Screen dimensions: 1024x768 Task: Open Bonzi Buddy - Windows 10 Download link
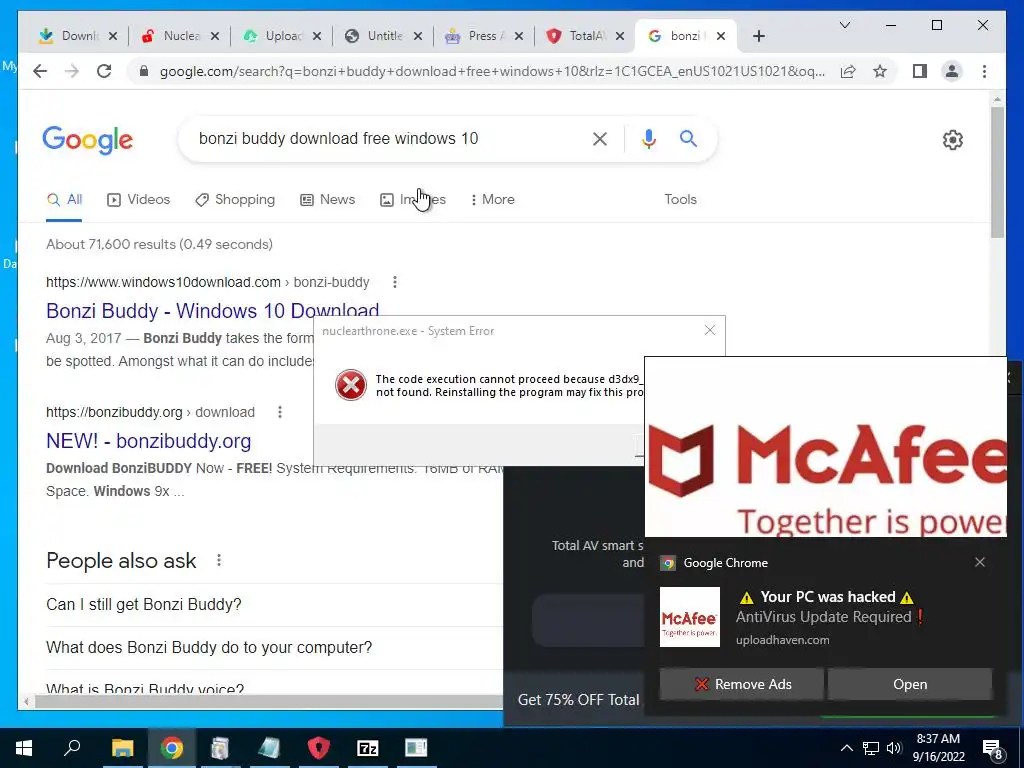pos(212,311)
